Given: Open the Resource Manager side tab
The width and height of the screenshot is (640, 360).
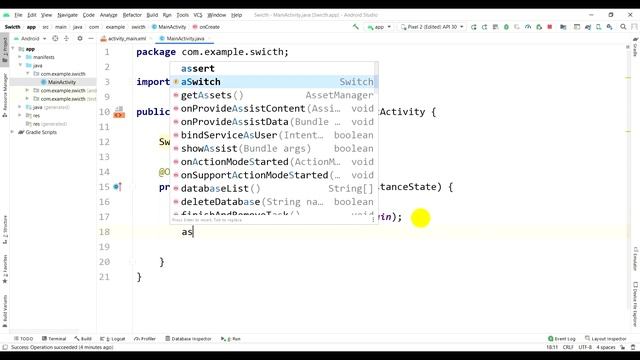Looking at the screenshot, I should (x=5, y=95).
